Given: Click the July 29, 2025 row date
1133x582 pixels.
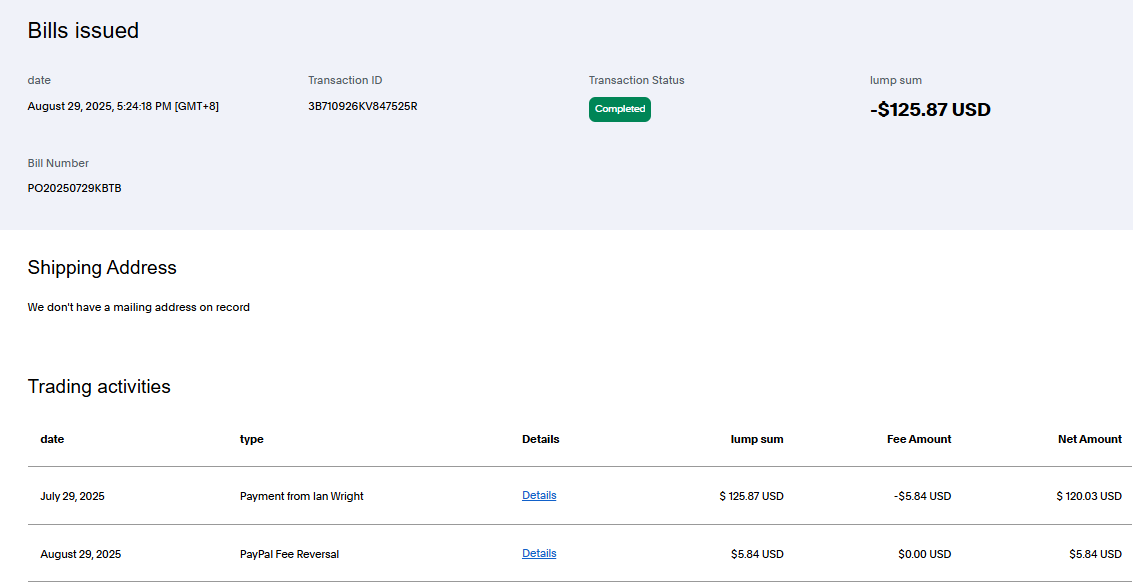Looking at the screenshot, I should pyautogui.click(x=72, y=496).
